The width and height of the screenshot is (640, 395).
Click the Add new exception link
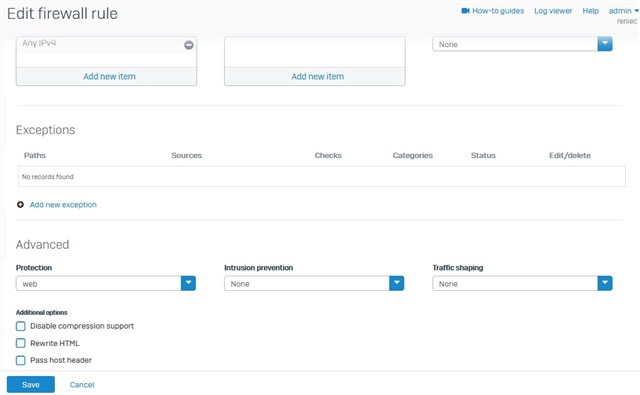click(x=63, y=205)
